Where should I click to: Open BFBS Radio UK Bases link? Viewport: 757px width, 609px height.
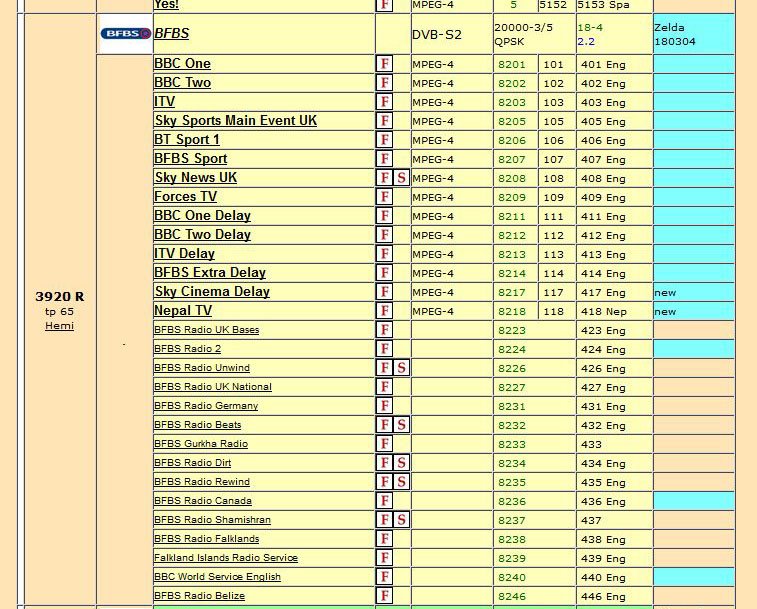[x=207, y=330]
